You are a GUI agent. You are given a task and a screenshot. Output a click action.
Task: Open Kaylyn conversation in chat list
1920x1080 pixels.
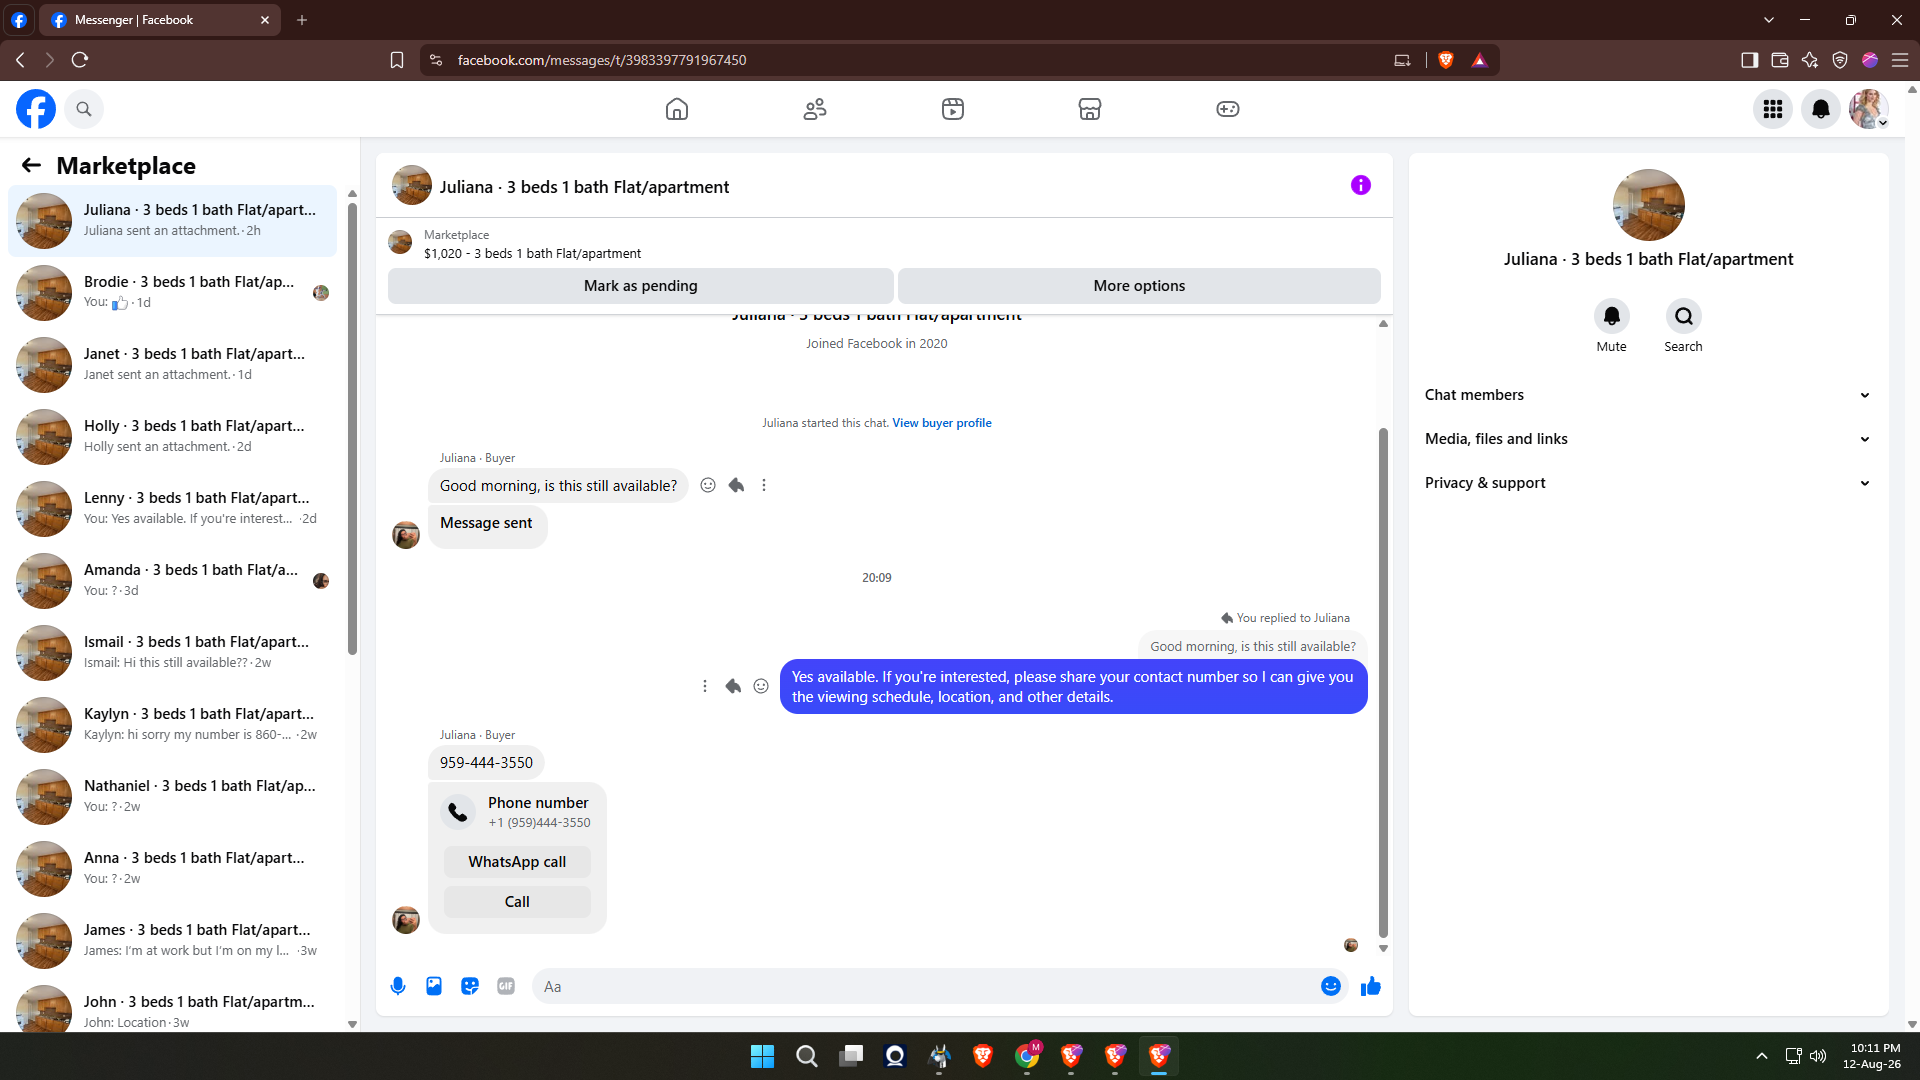(172, 725)
